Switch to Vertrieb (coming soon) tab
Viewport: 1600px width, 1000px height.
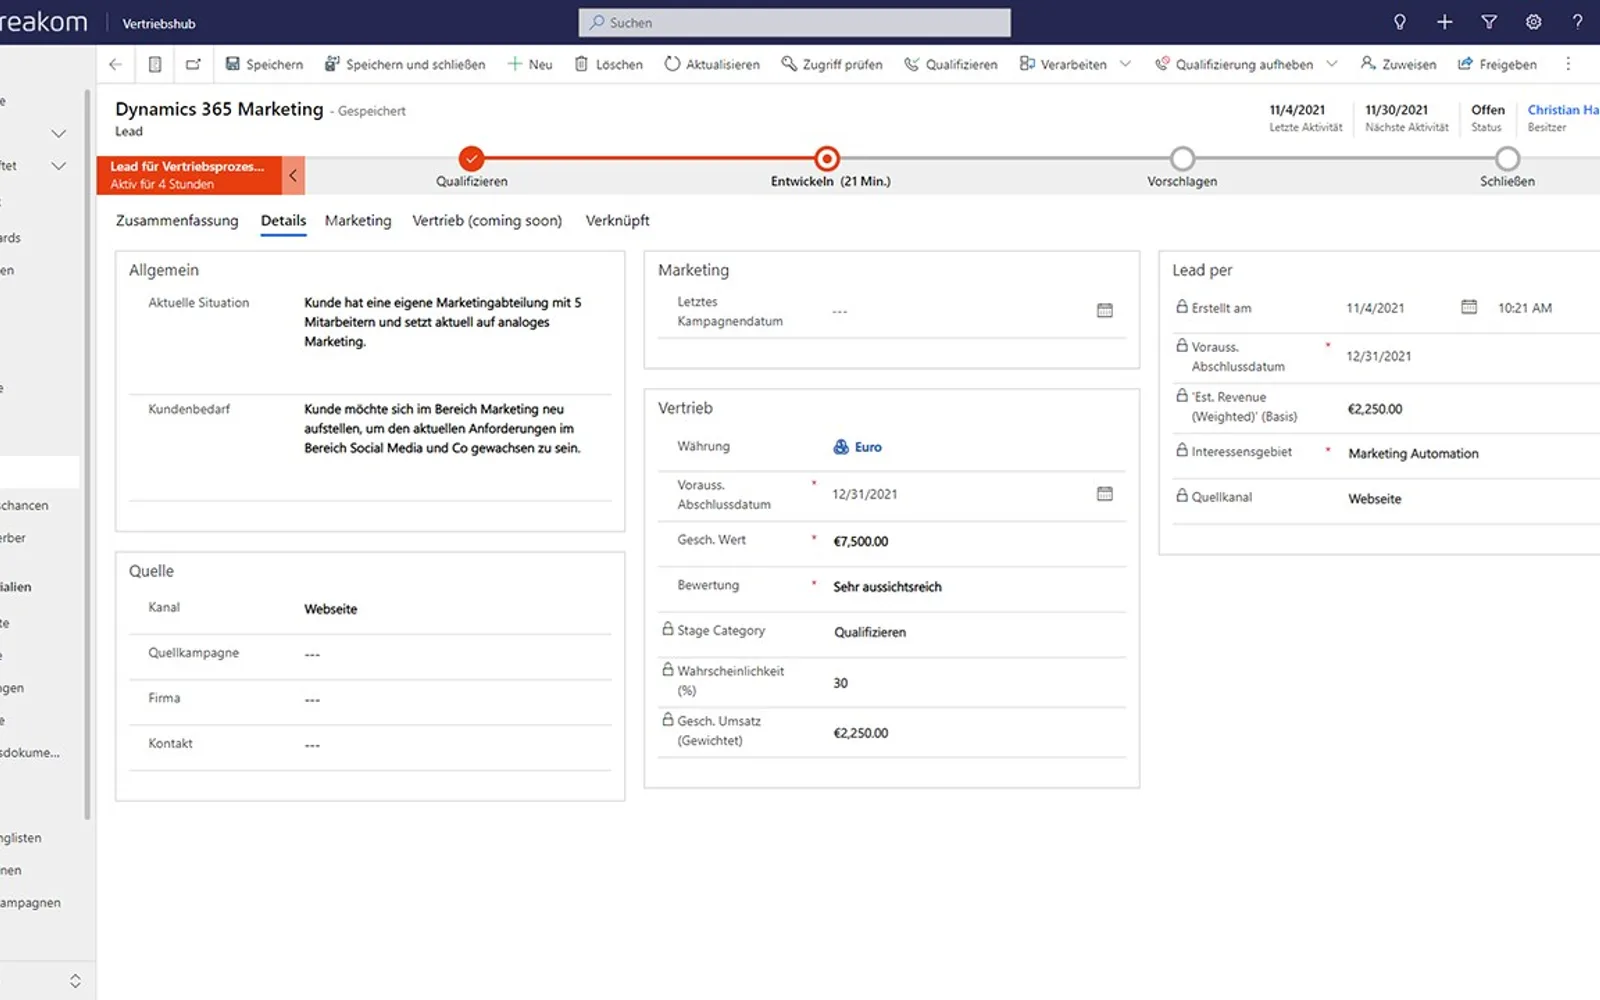487,221
